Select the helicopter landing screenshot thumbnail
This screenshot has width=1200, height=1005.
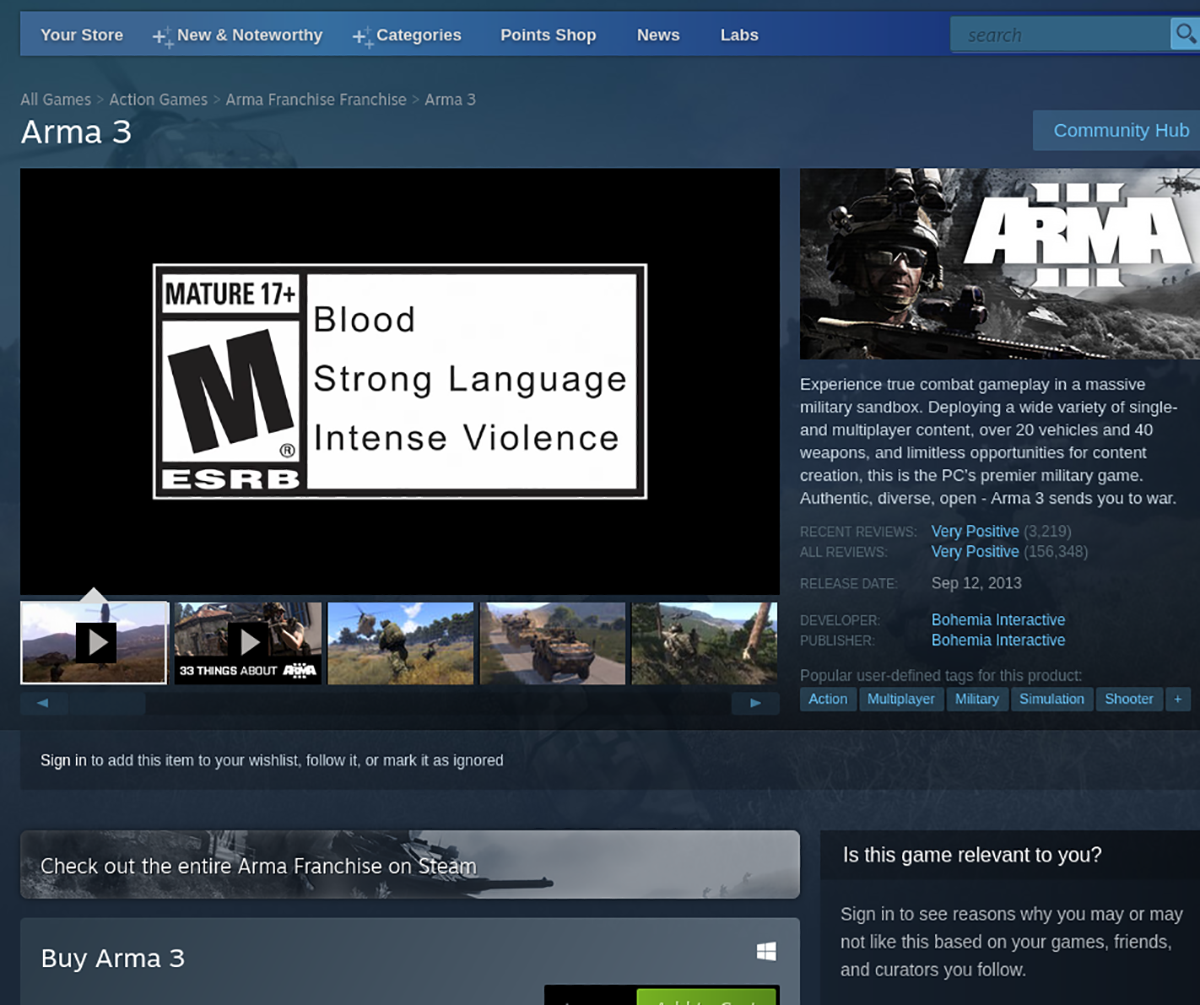[x=401, y=642]
